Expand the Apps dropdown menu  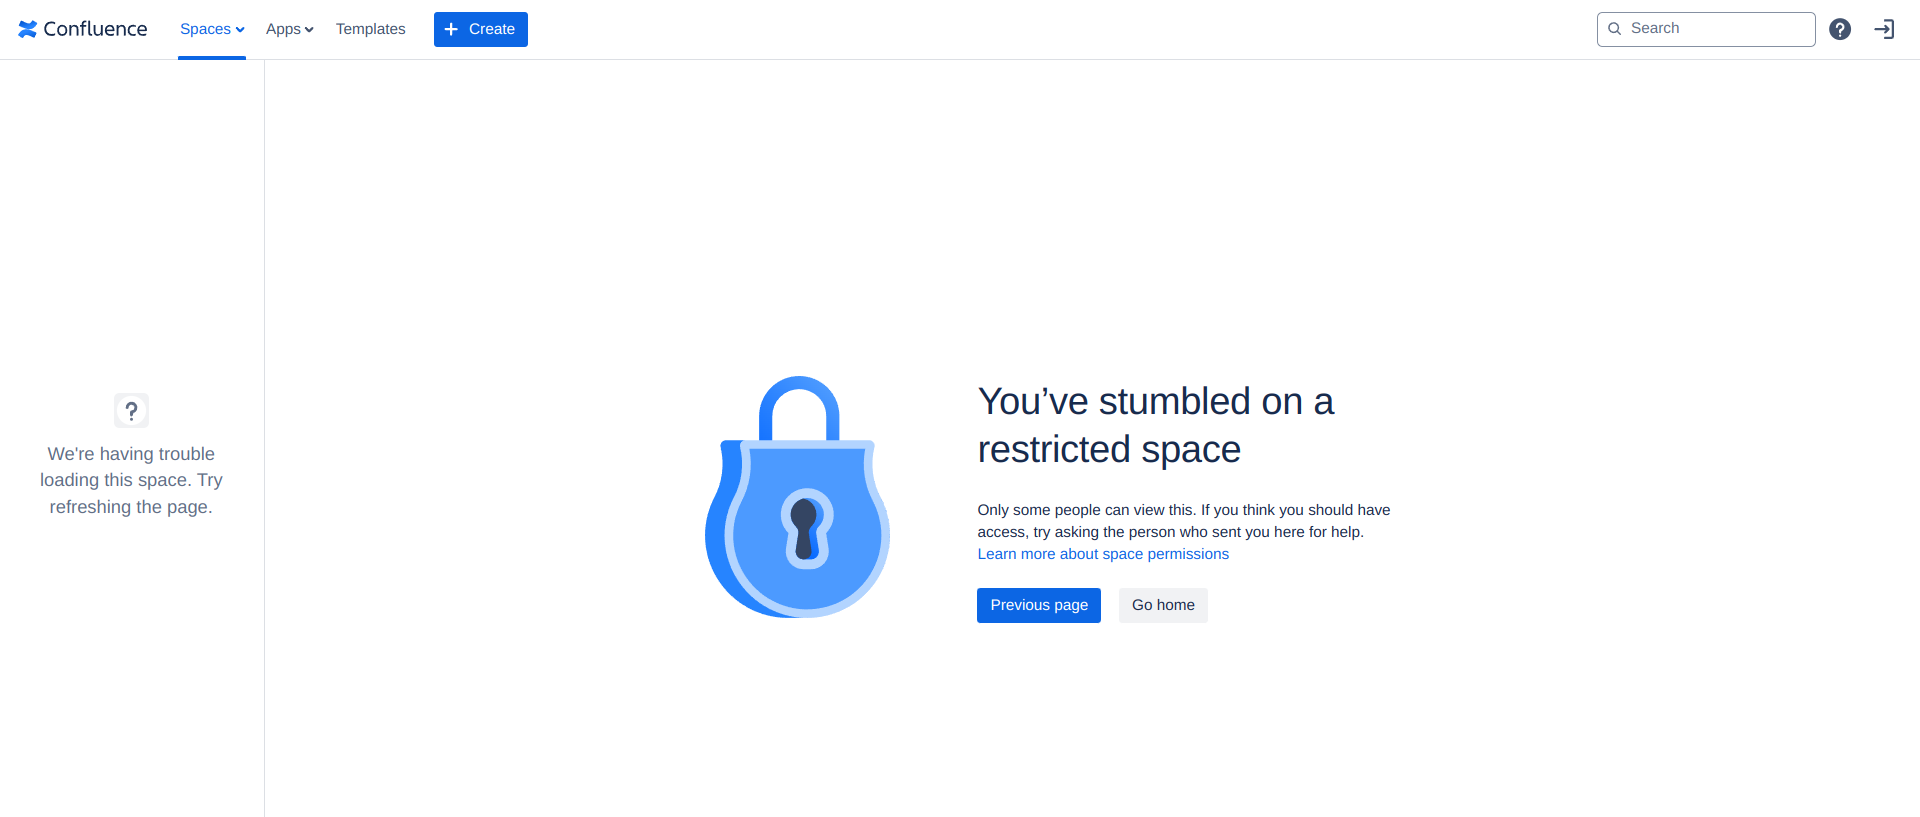click(290, 29)
